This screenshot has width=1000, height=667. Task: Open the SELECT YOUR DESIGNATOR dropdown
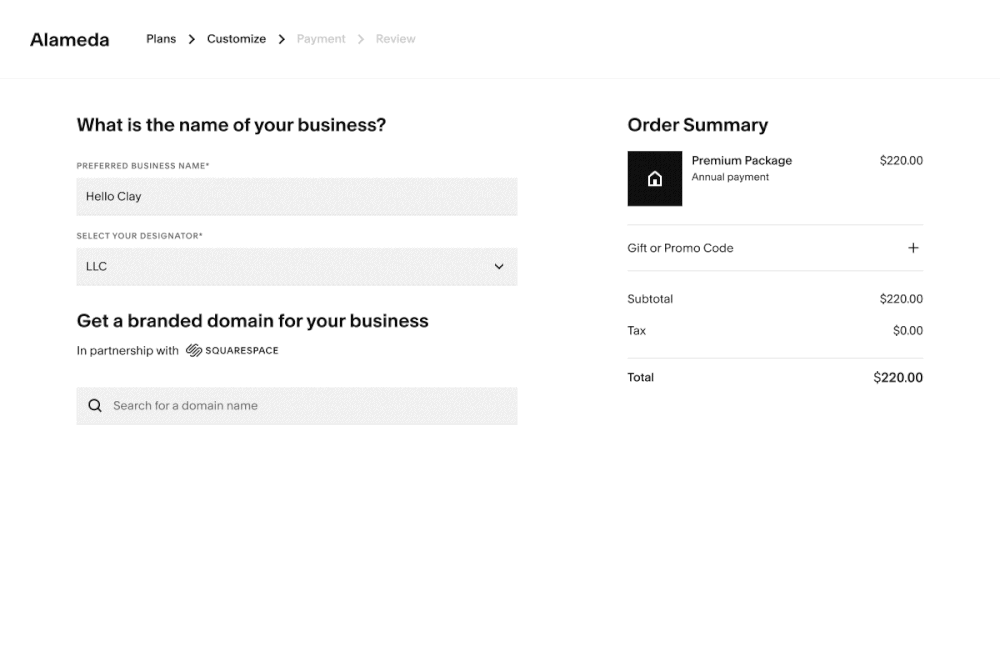(297, 266)
